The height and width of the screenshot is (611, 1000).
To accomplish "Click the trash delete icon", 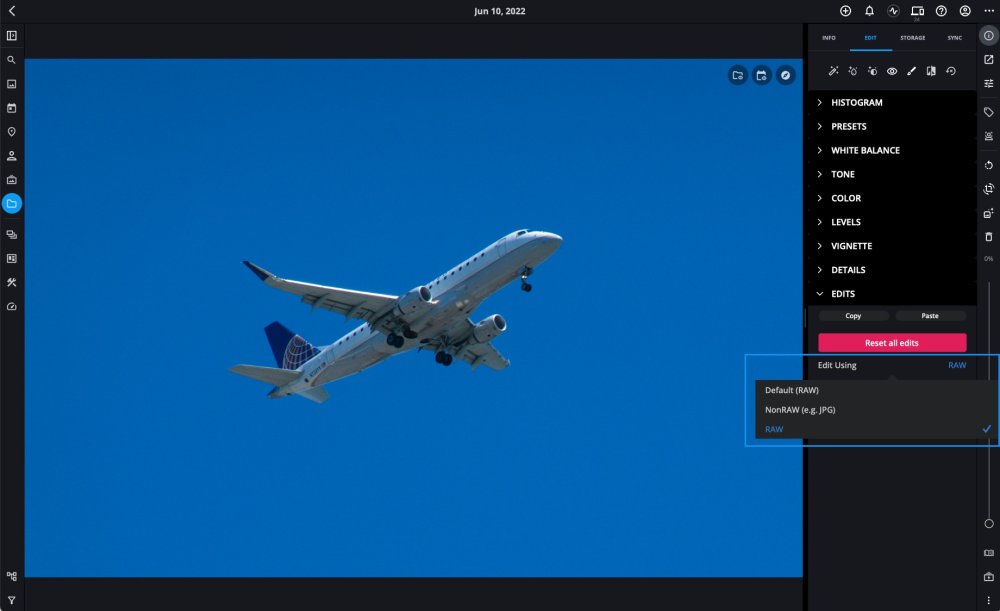I will pyautogui.click(x=989, y=237).
